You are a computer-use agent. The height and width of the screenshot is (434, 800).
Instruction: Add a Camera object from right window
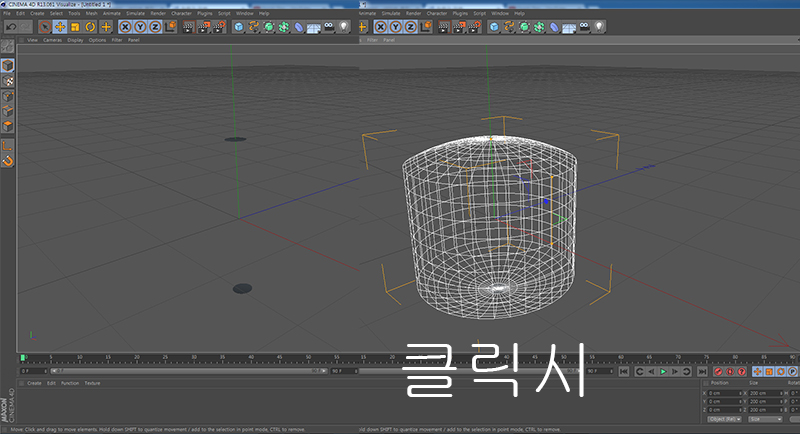coord(584,27)
